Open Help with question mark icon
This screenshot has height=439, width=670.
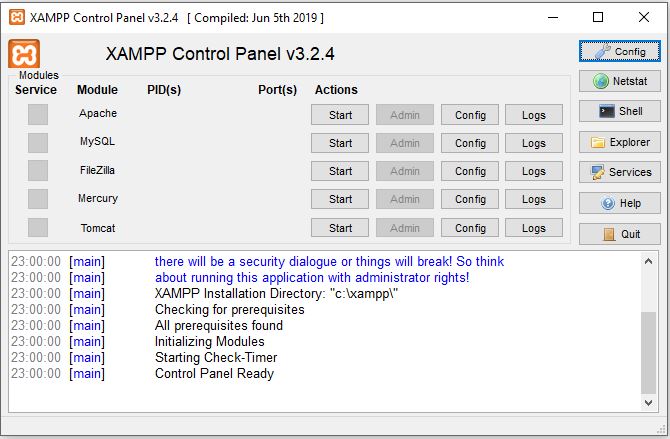[620, 203]
